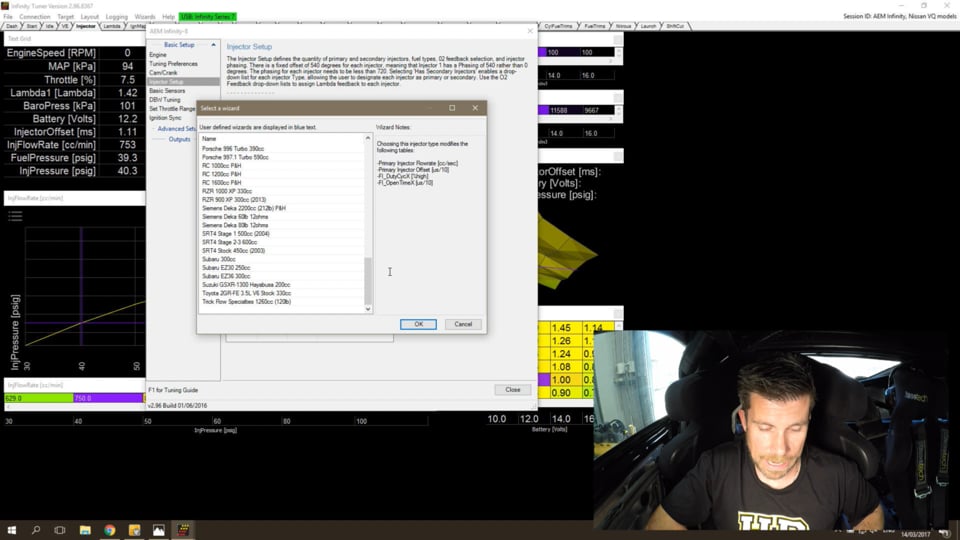
Task: Click the wizard list scroll up arrow
Action: pyautogui.click(x=368, y=138)
